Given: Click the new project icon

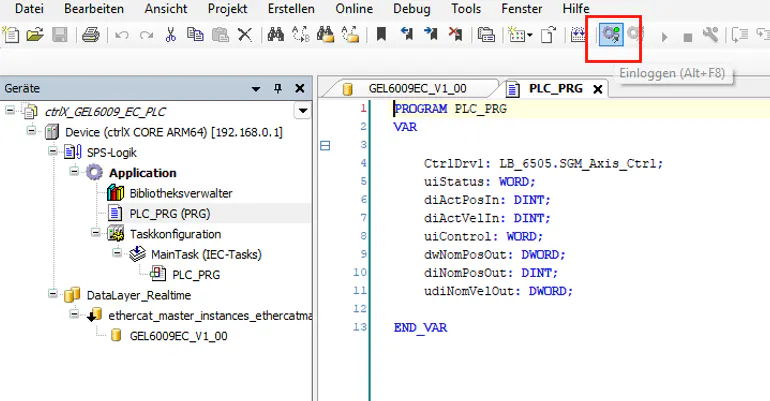Looking at the screenshot, I should click(x=11, y=35).
